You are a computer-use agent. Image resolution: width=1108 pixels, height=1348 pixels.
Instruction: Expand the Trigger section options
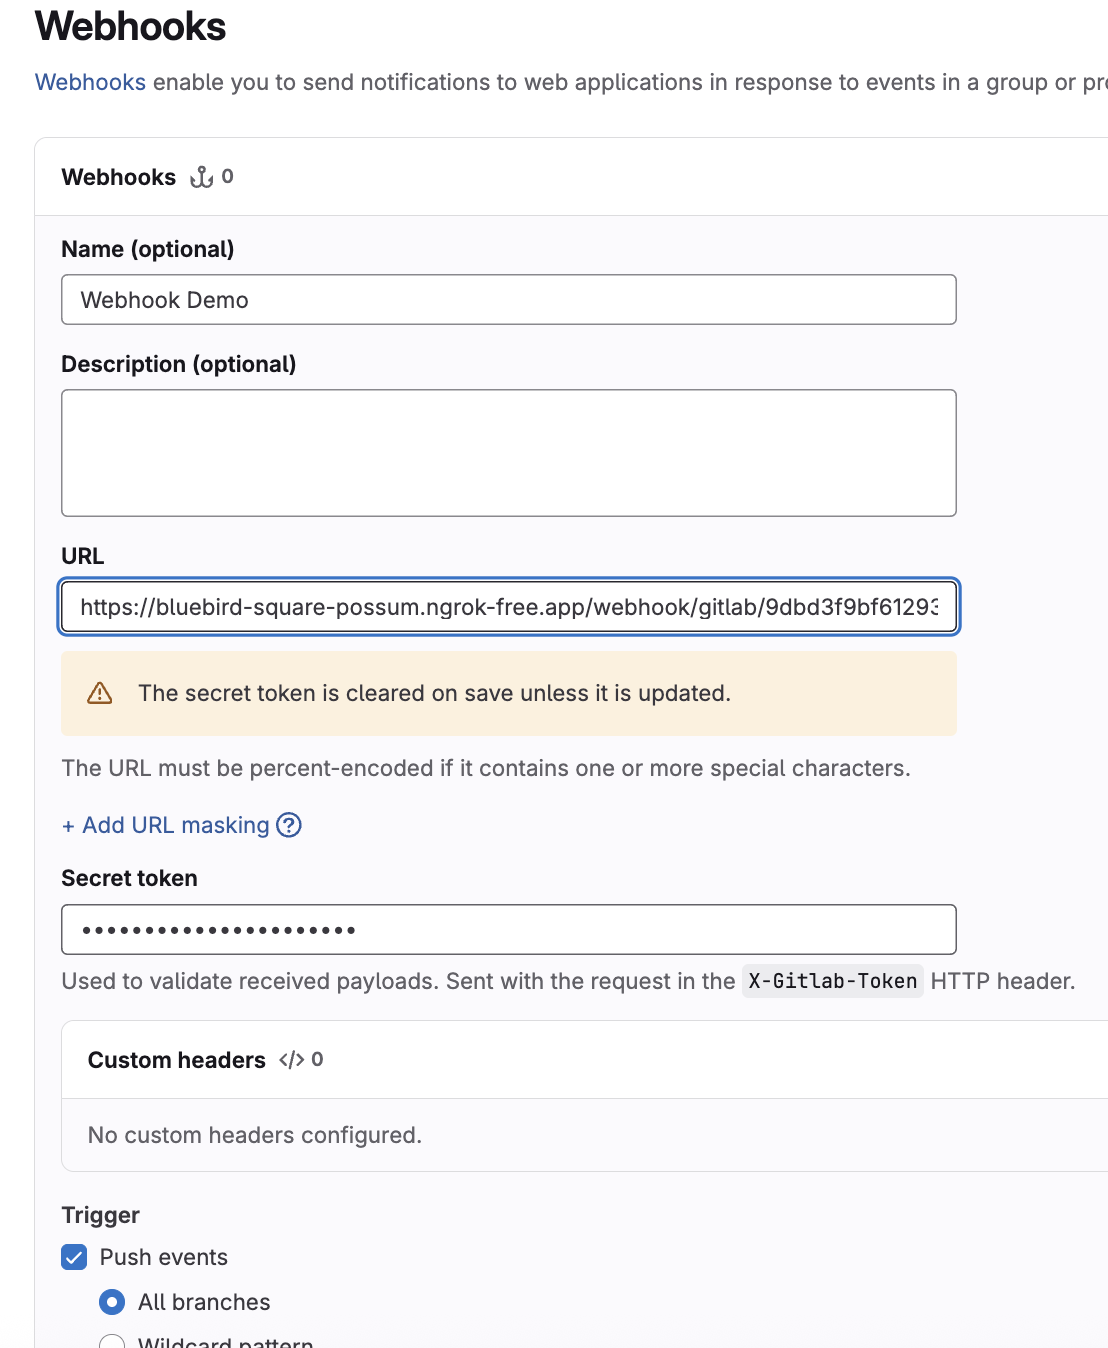100,1214
